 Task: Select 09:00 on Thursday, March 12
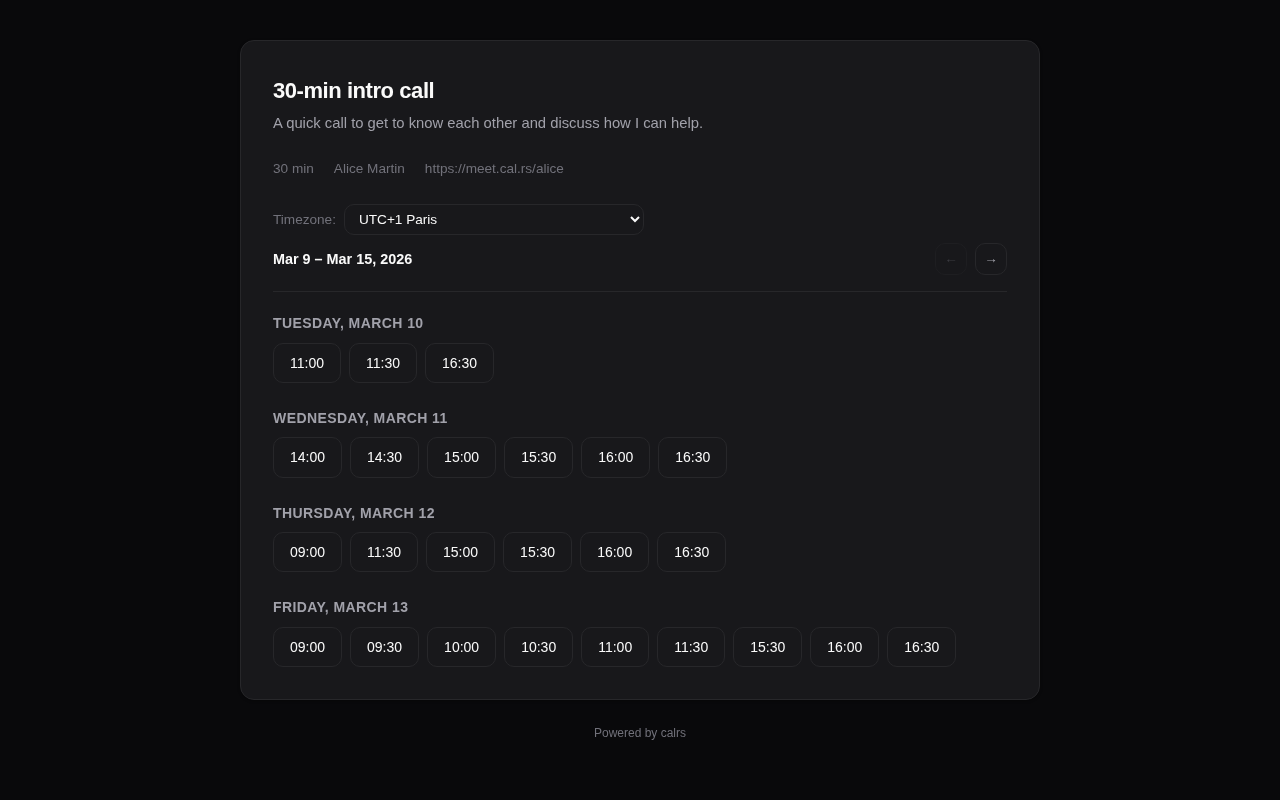click(x=307, y=552)
